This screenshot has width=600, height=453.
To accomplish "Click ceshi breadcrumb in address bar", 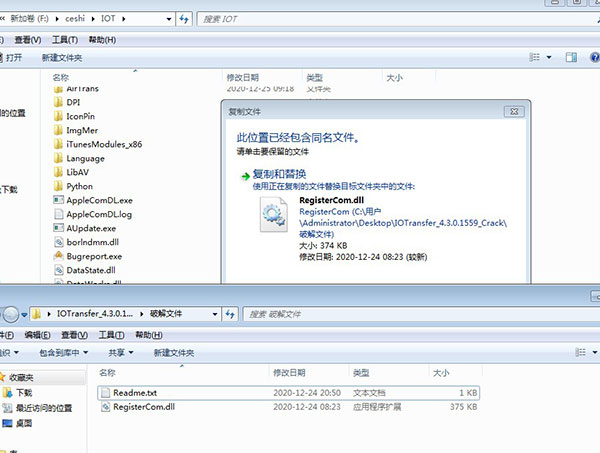I will [x=75, y=18].
